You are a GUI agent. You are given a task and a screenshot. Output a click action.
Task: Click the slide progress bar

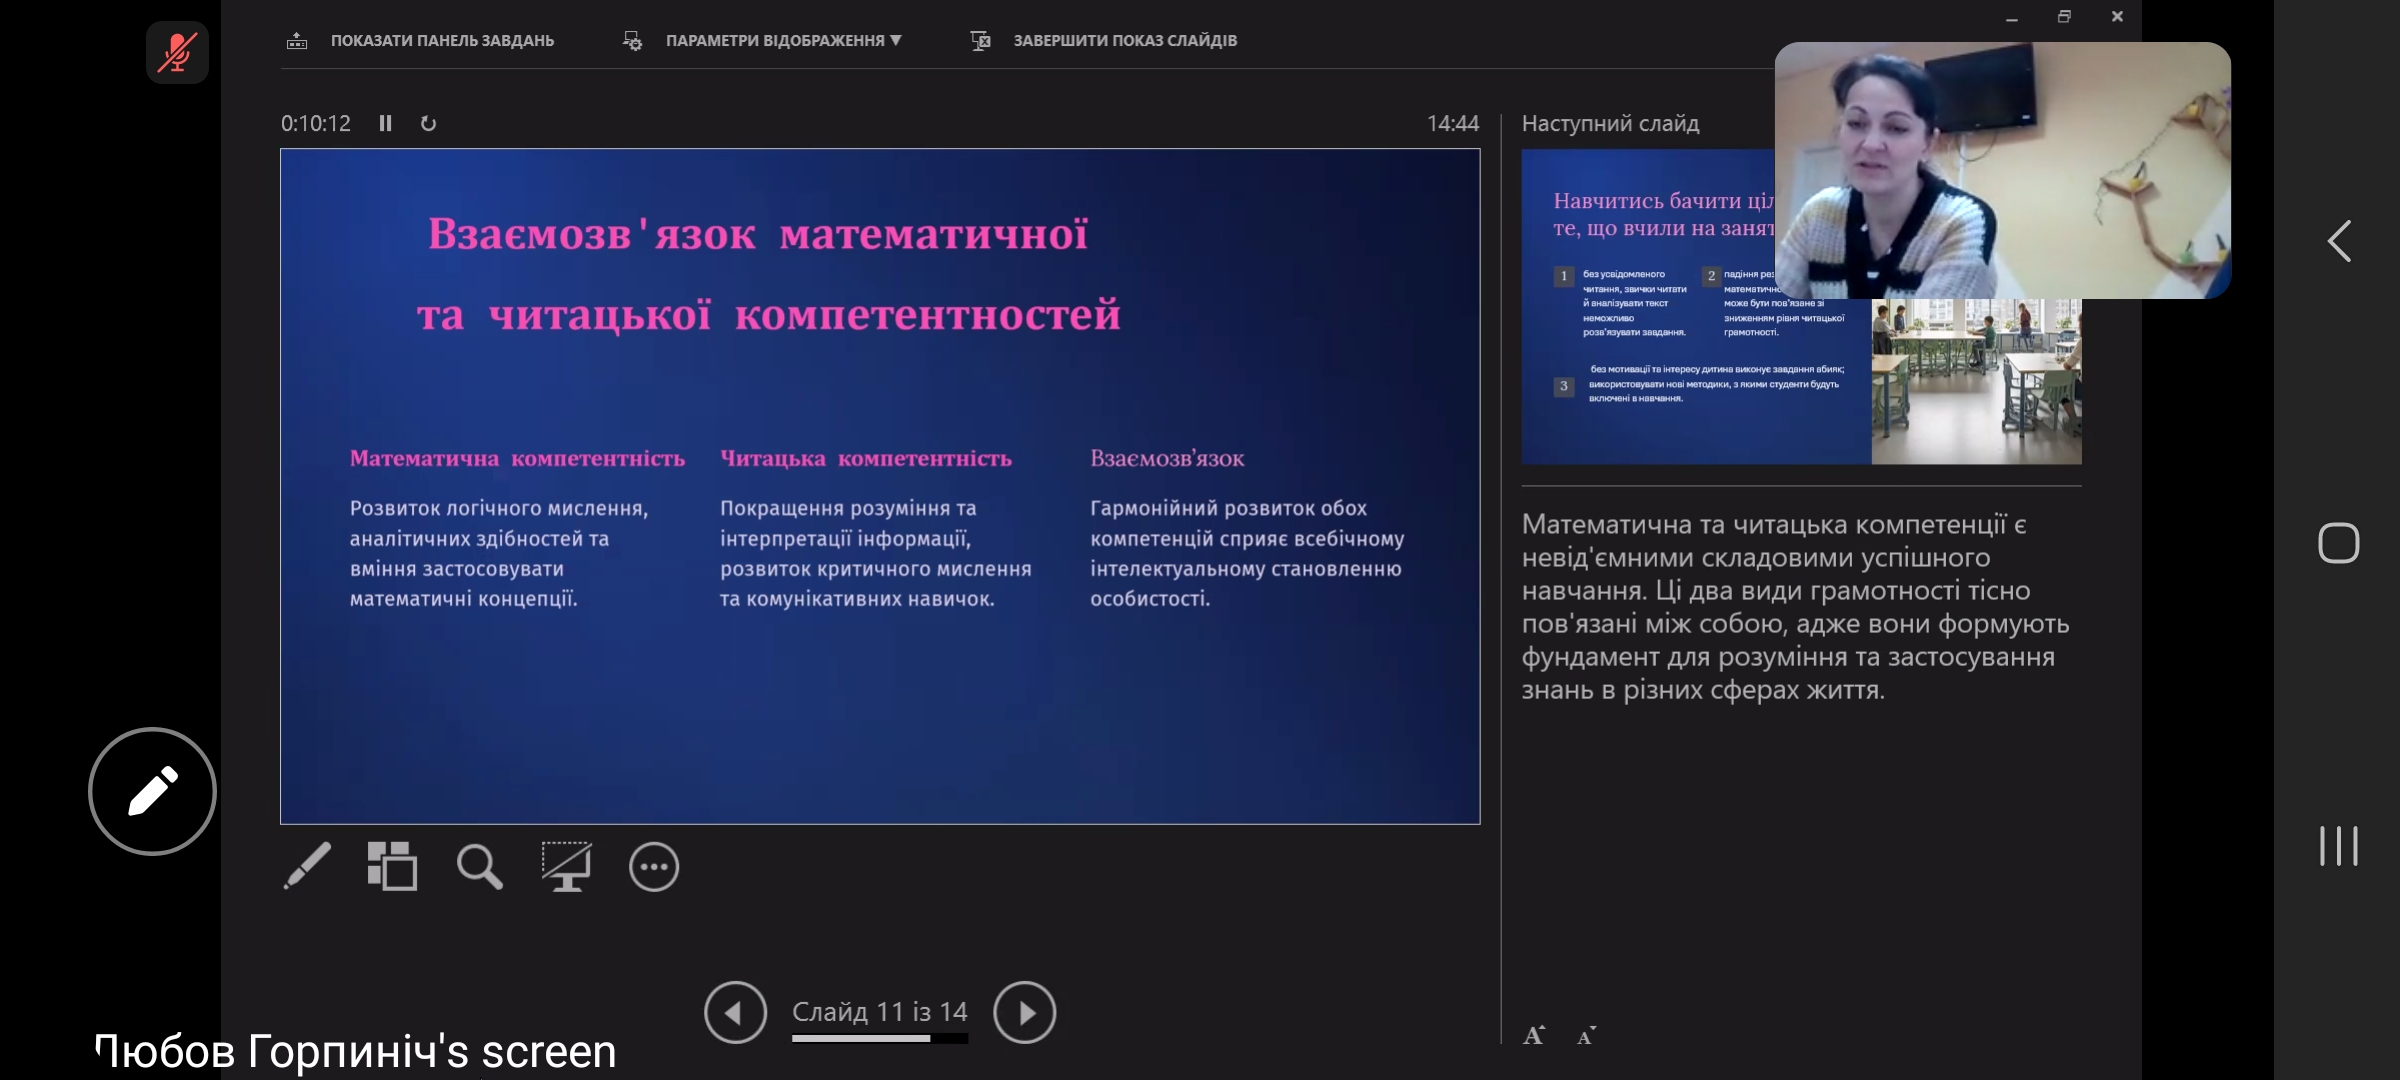tap(880, 1039)
